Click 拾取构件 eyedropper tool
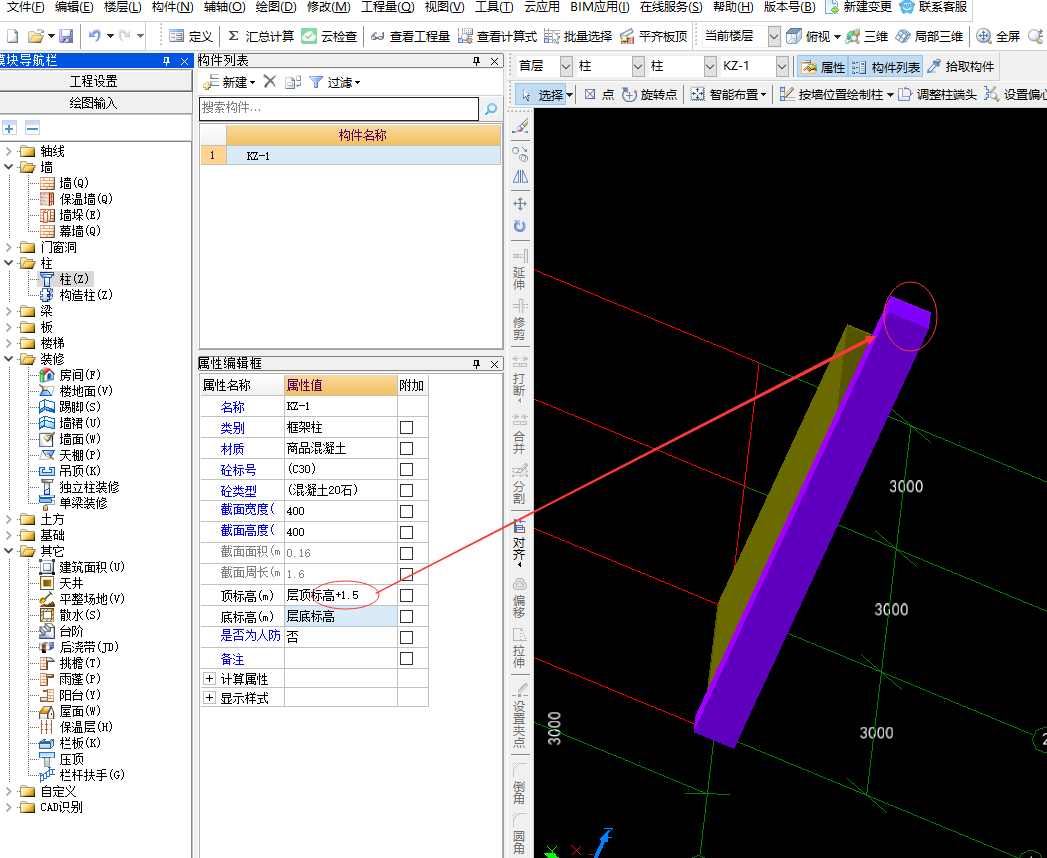 961,67
